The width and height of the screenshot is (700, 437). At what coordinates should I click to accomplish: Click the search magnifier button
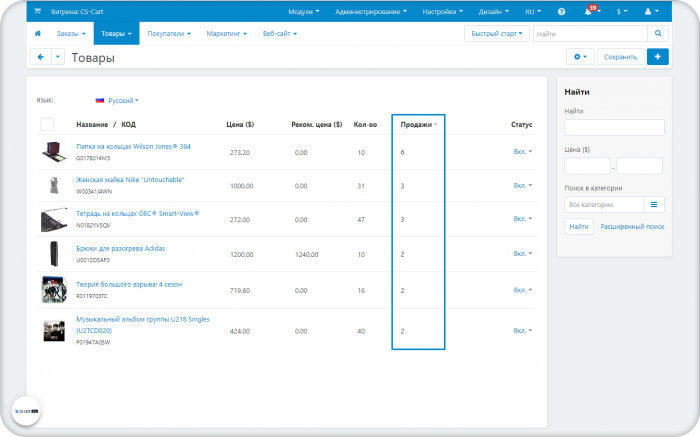coord(658,33)
